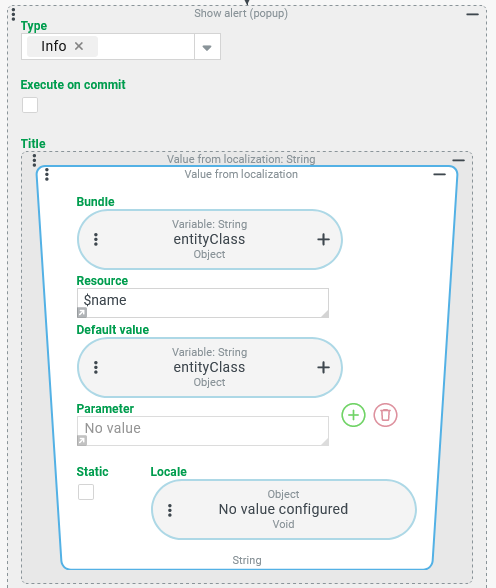Open expression editor icon under Resource field

tap(82, 312)
